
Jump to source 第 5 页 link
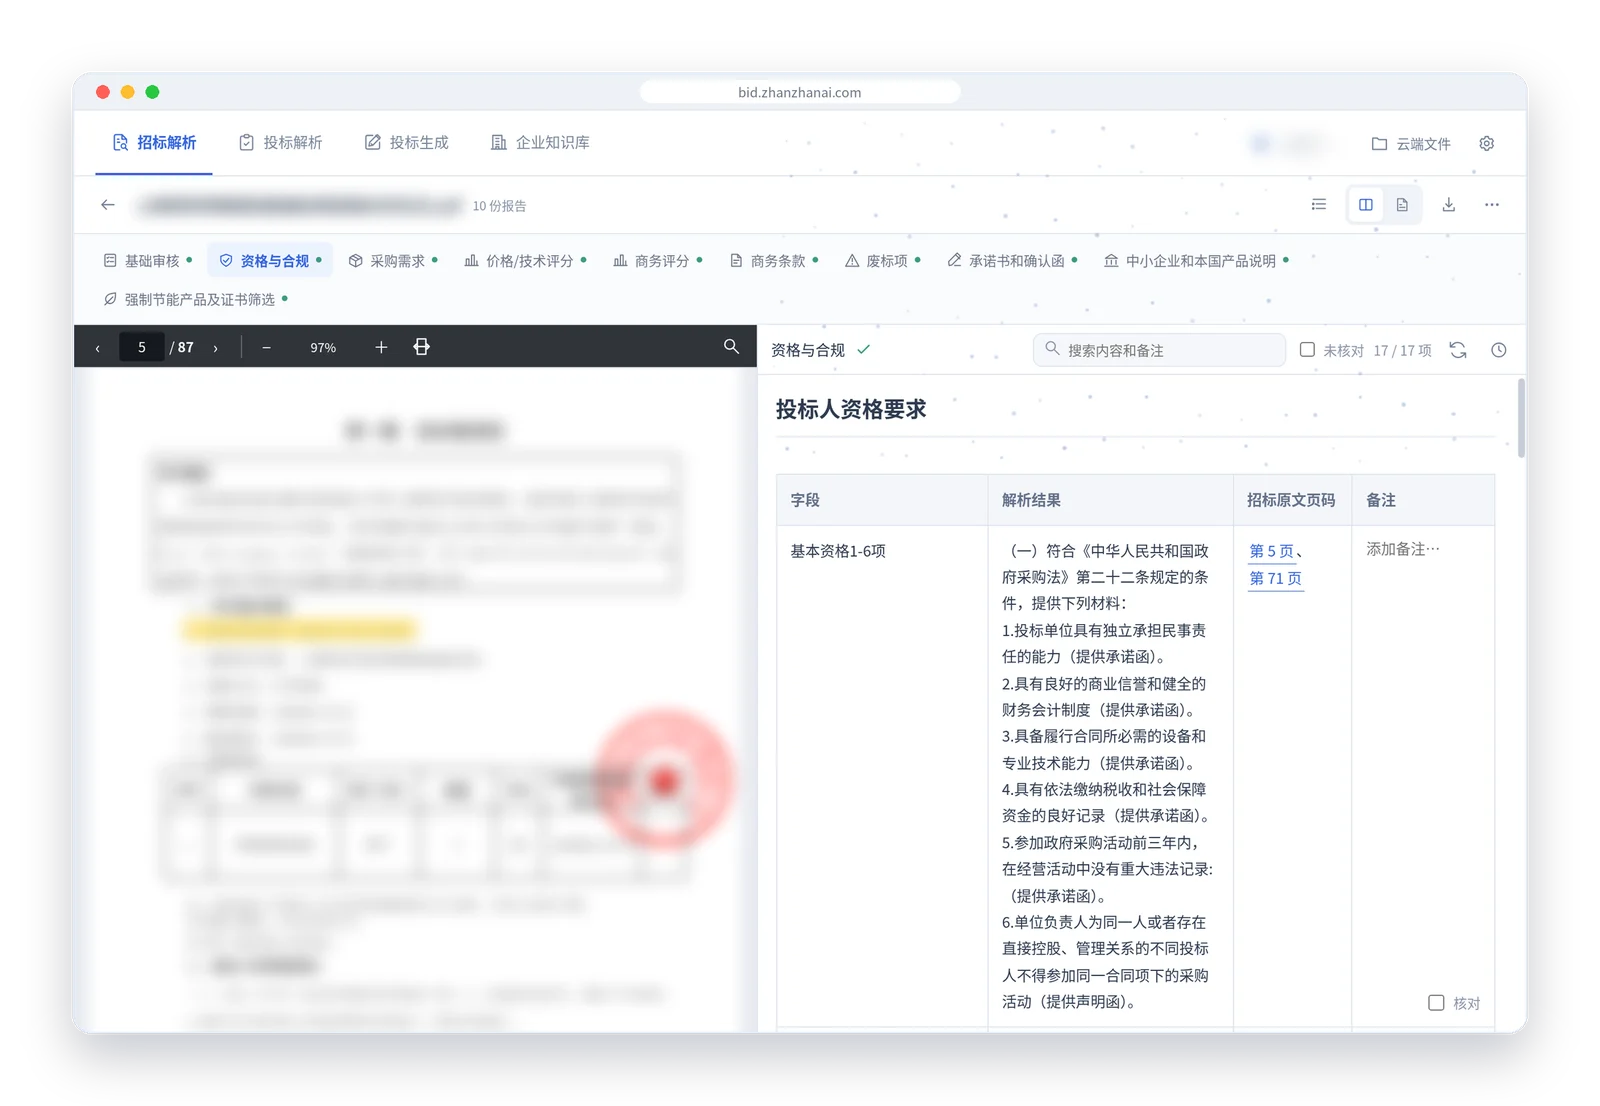[1271, 551]
